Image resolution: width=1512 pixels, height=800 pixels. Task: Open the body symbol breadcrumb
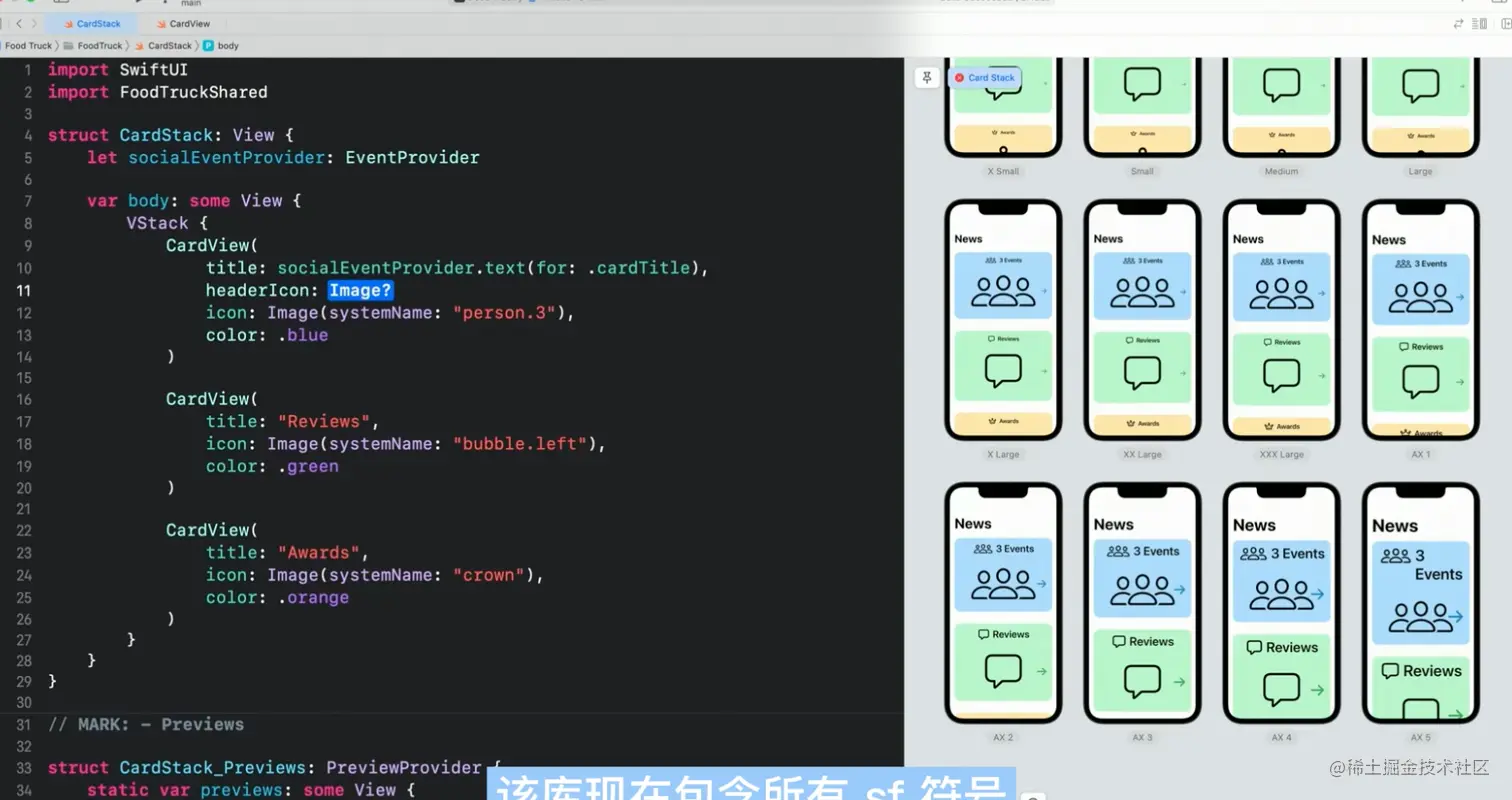tap(221, 46)
